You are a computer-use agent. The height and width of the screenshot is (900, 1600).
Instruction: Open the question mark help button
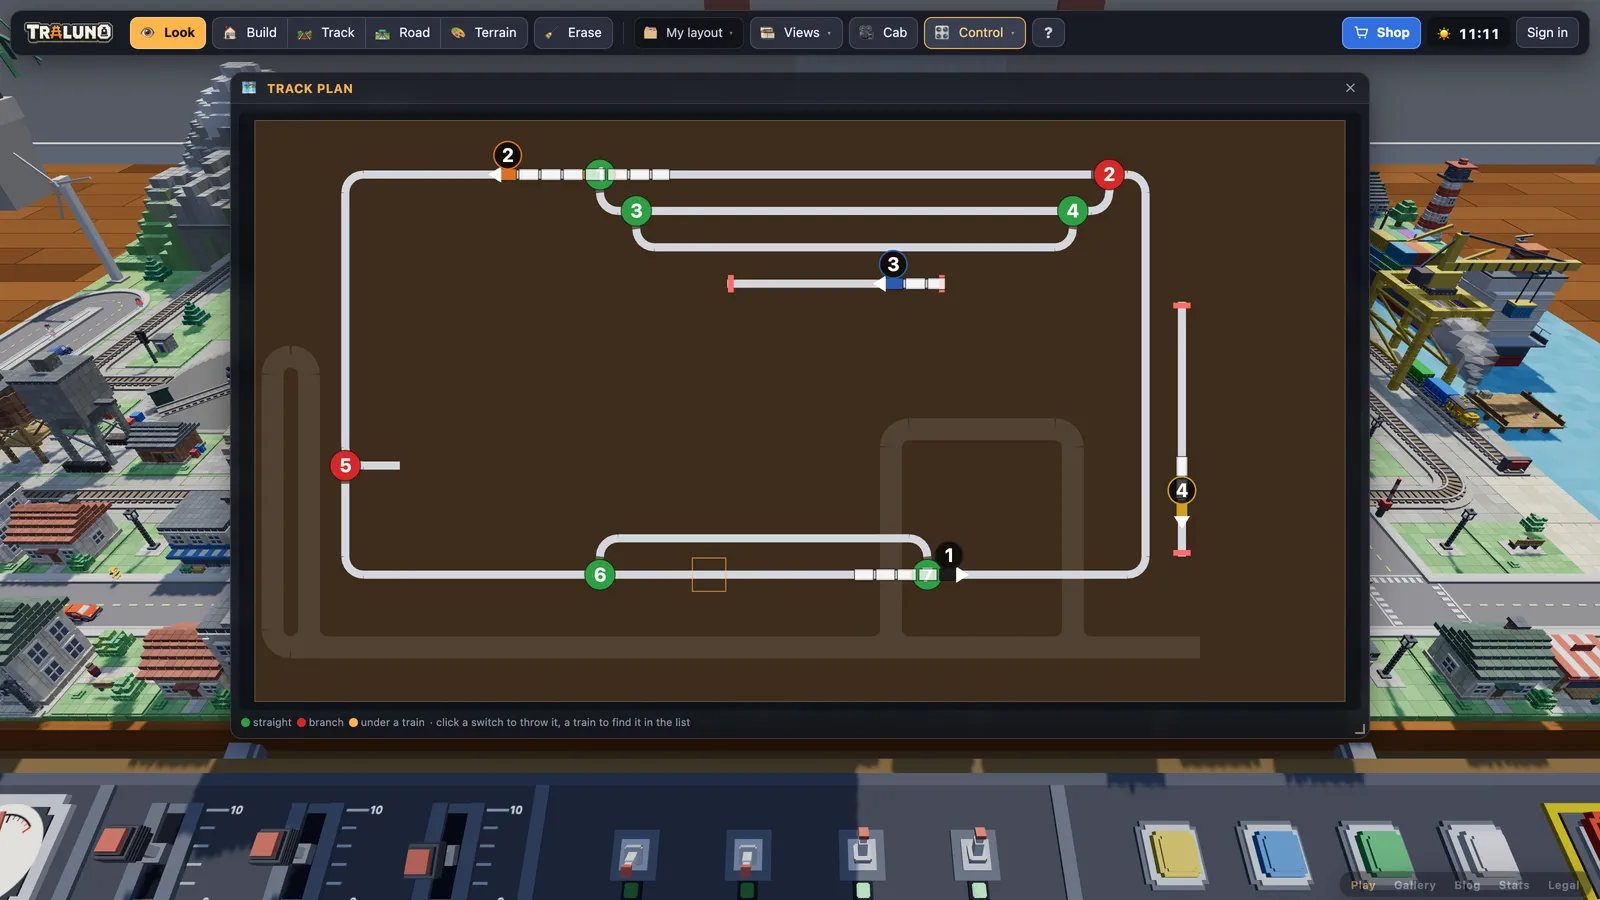(1048, 33)
